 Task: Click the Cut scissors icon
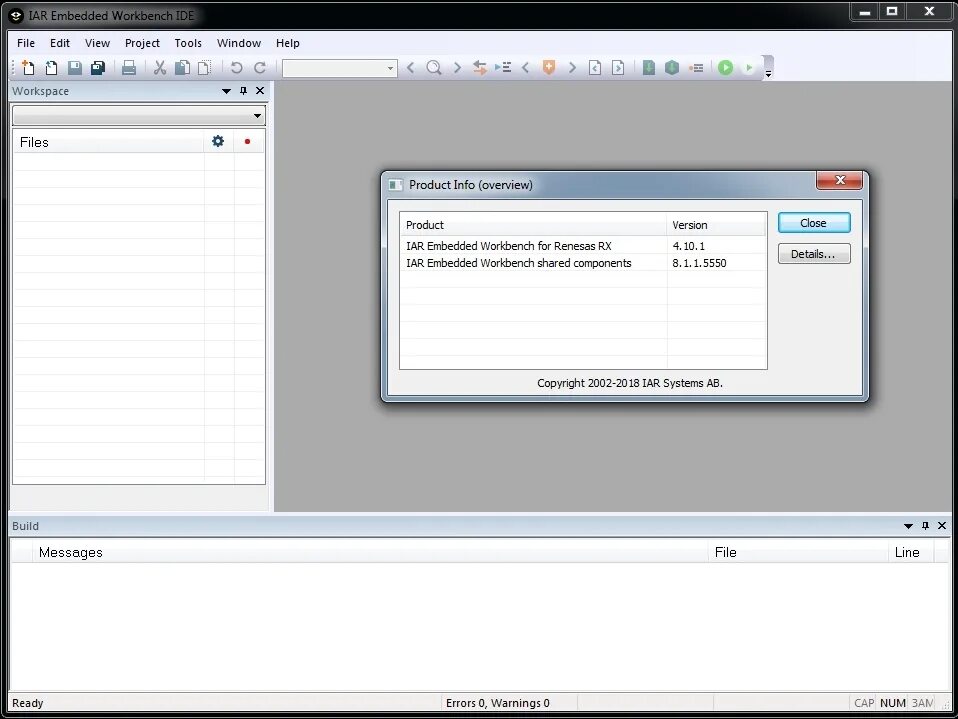159,68
